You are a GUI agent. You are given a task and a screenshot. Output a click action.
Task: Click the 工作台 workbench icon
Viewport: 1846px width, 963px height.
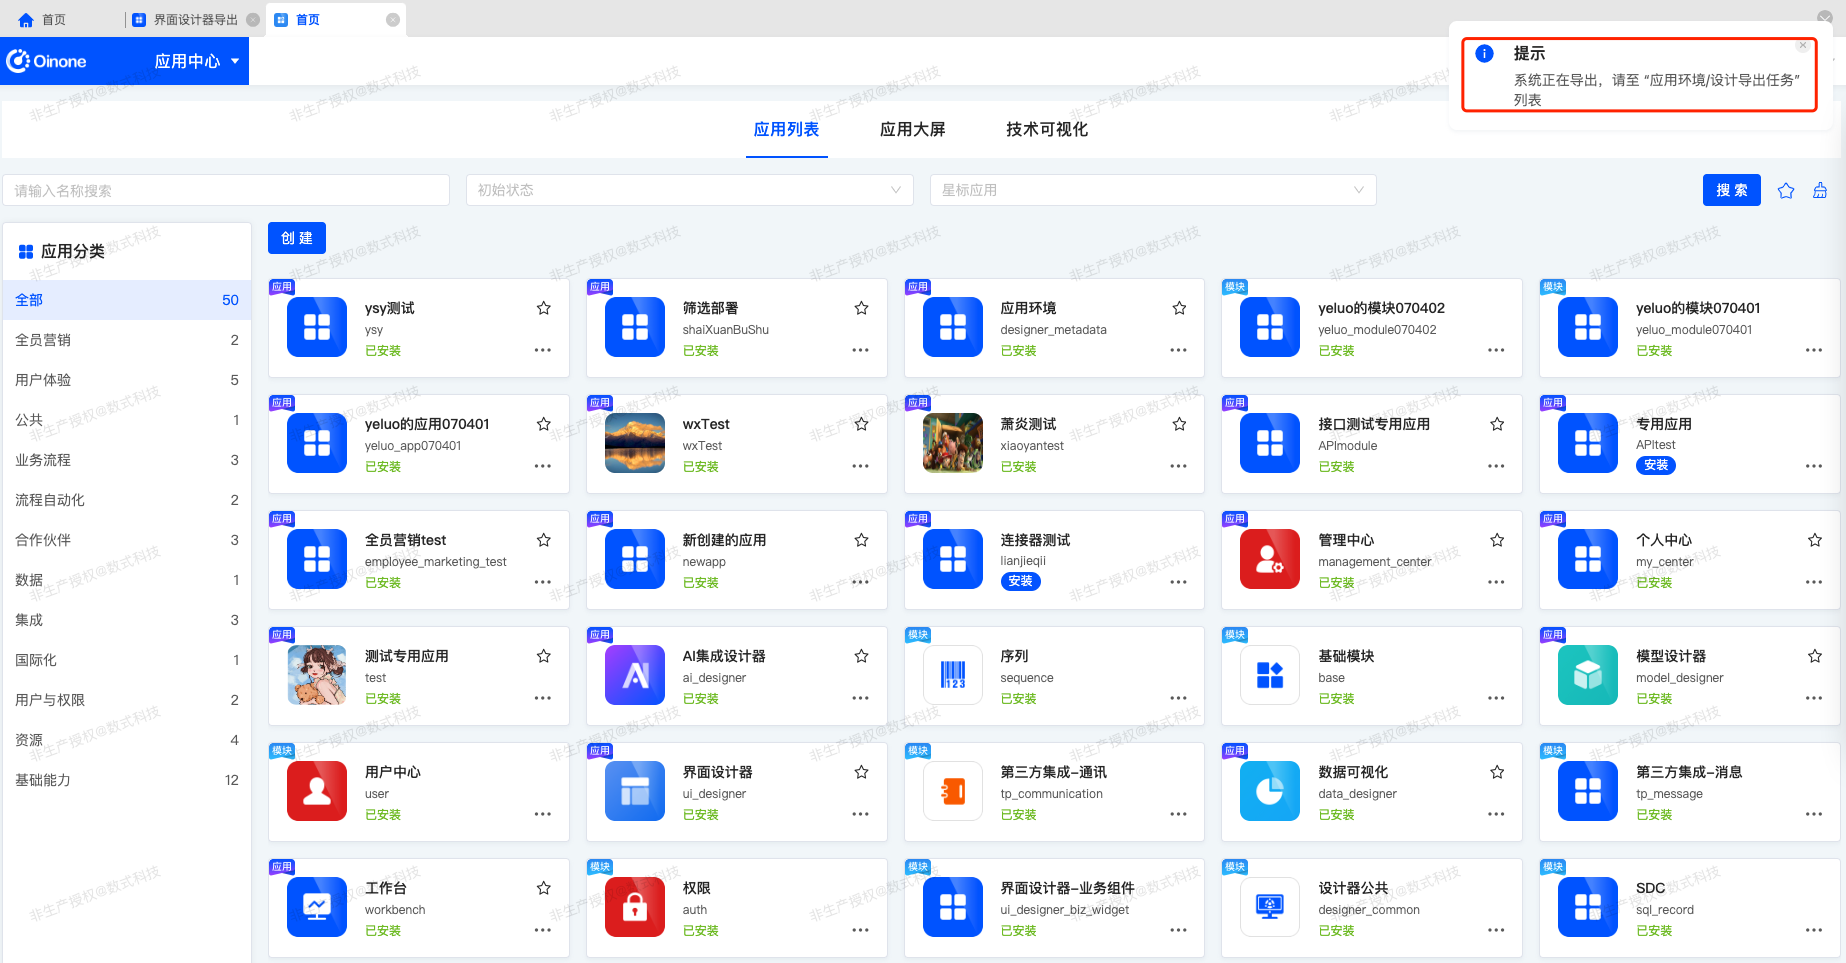tap(317, 907)
